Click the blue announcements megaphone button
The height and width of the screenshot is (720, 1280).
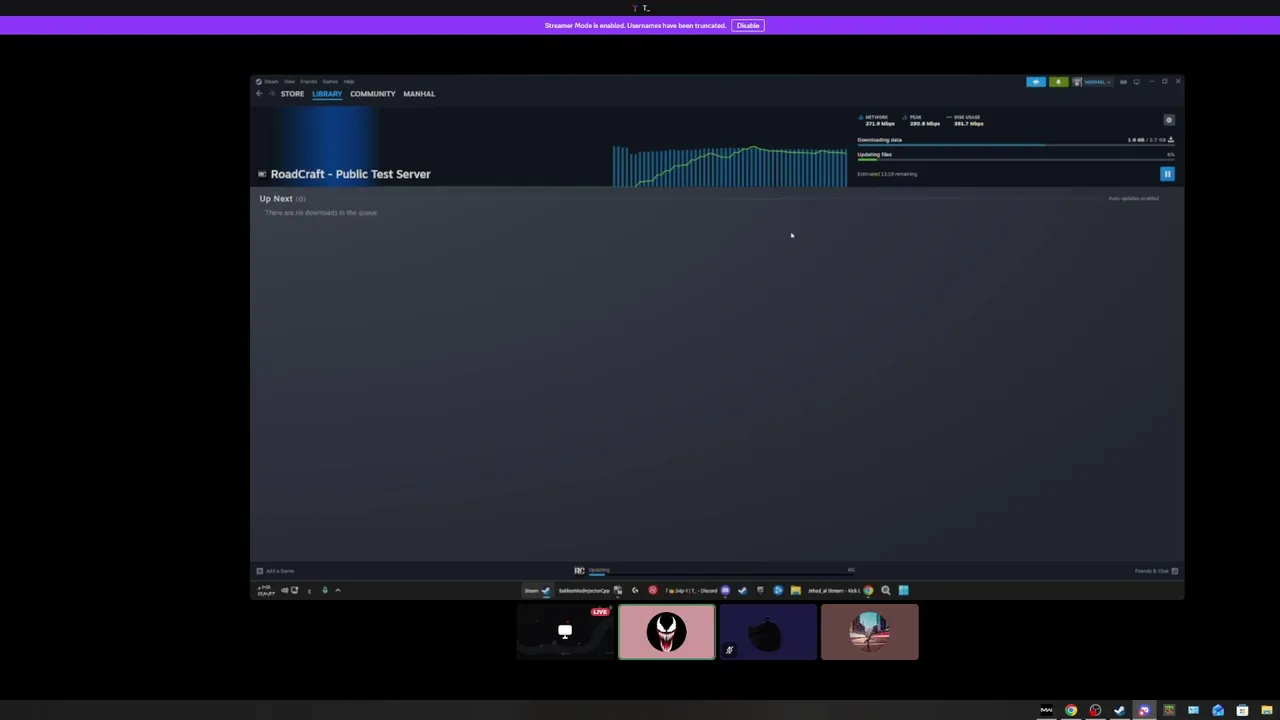(1036, 82)
